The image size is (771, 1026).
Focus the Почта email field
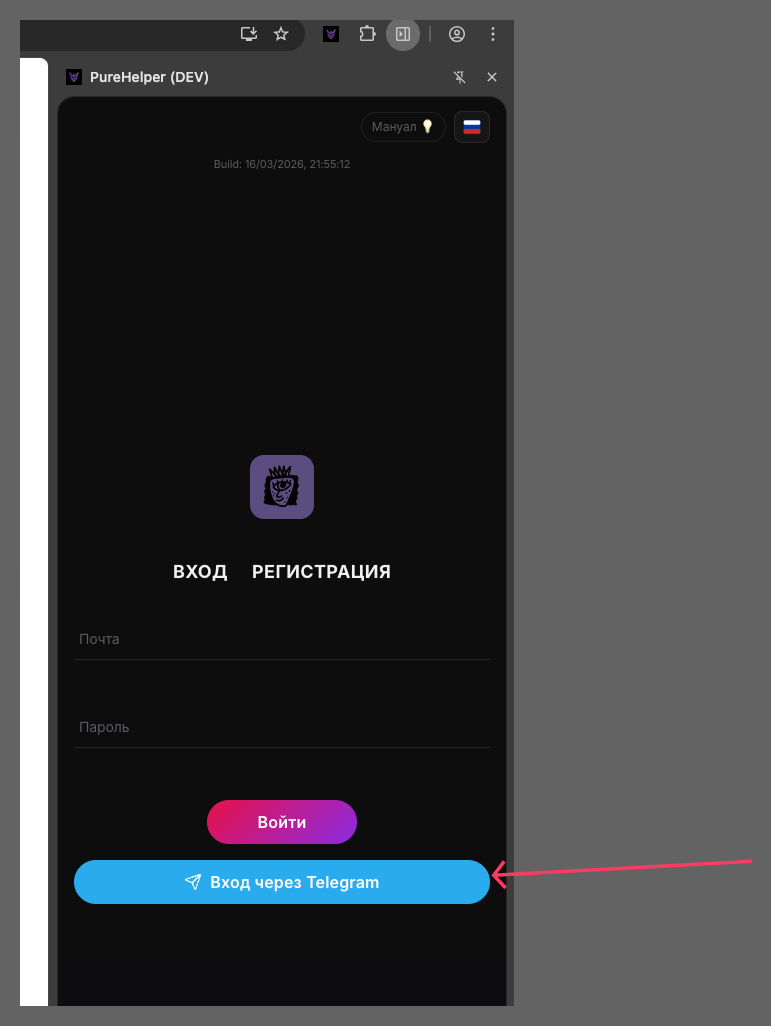(x=282, y=639)
